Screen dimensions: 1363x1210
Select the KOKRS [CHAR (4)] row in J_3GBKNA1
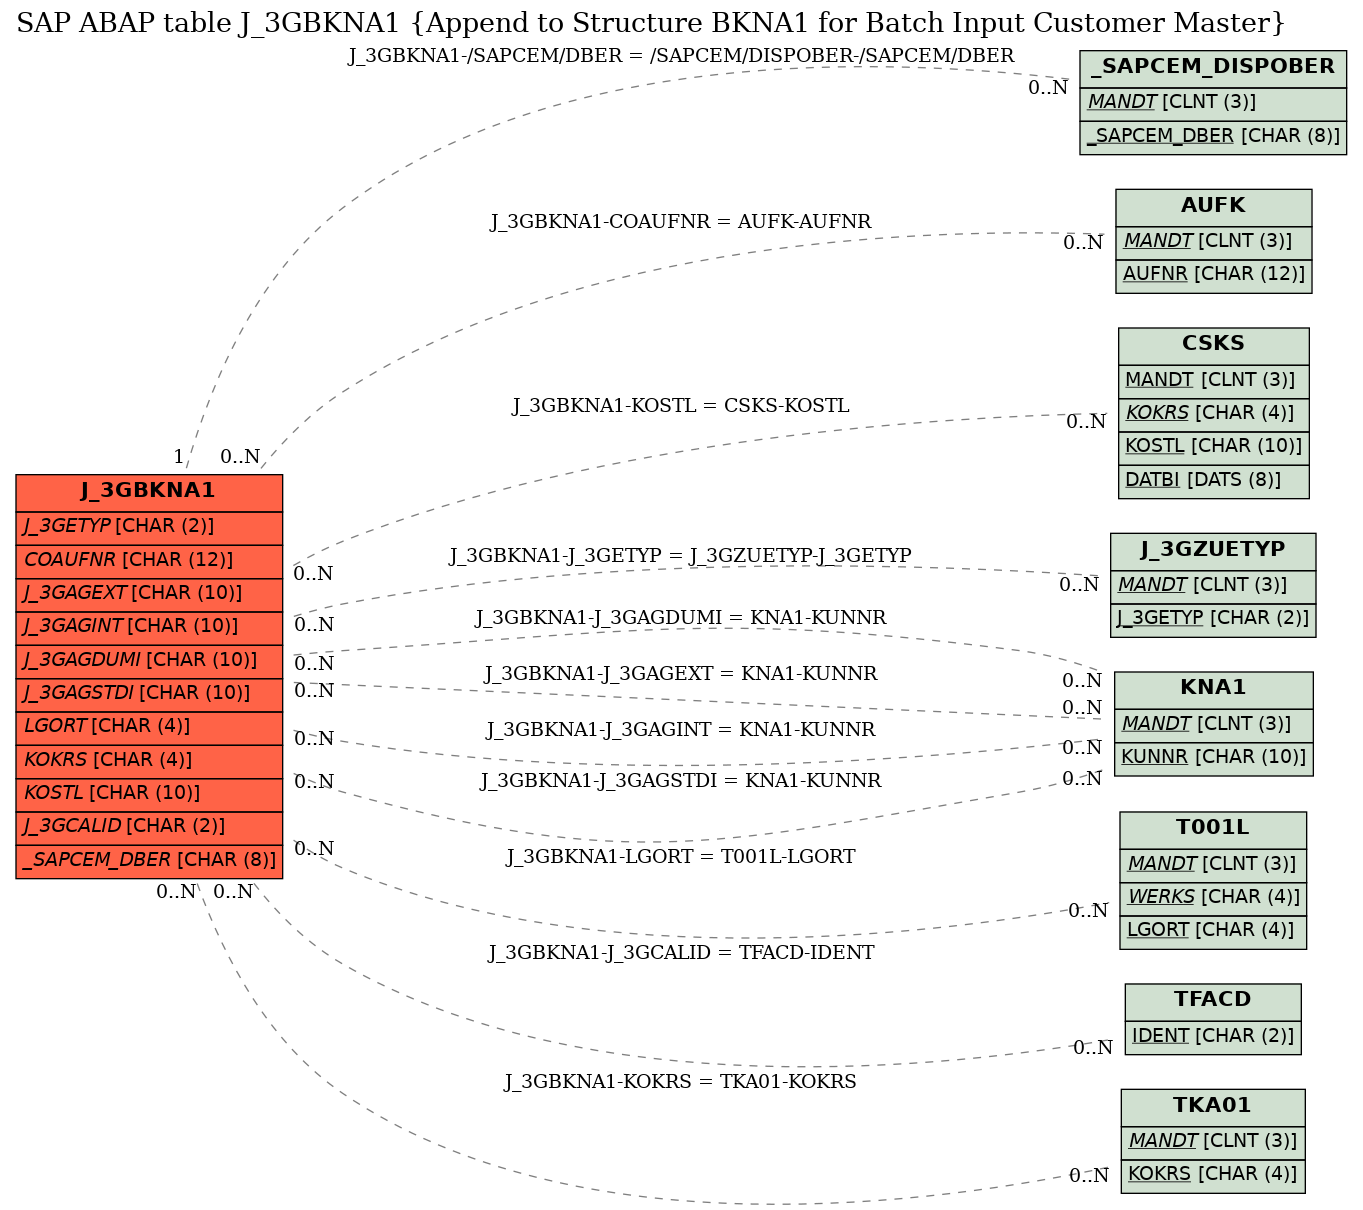pyautogui.click(x=149, y=761)
